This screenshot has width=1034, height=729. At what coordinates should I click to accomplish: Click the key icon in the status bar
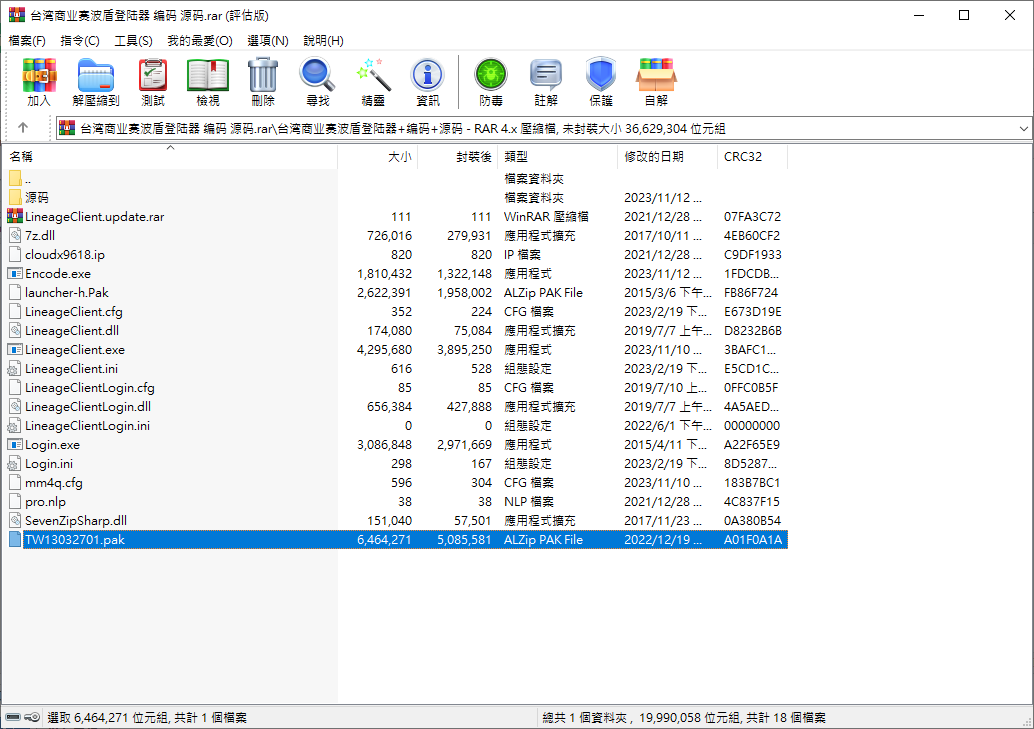32,717
